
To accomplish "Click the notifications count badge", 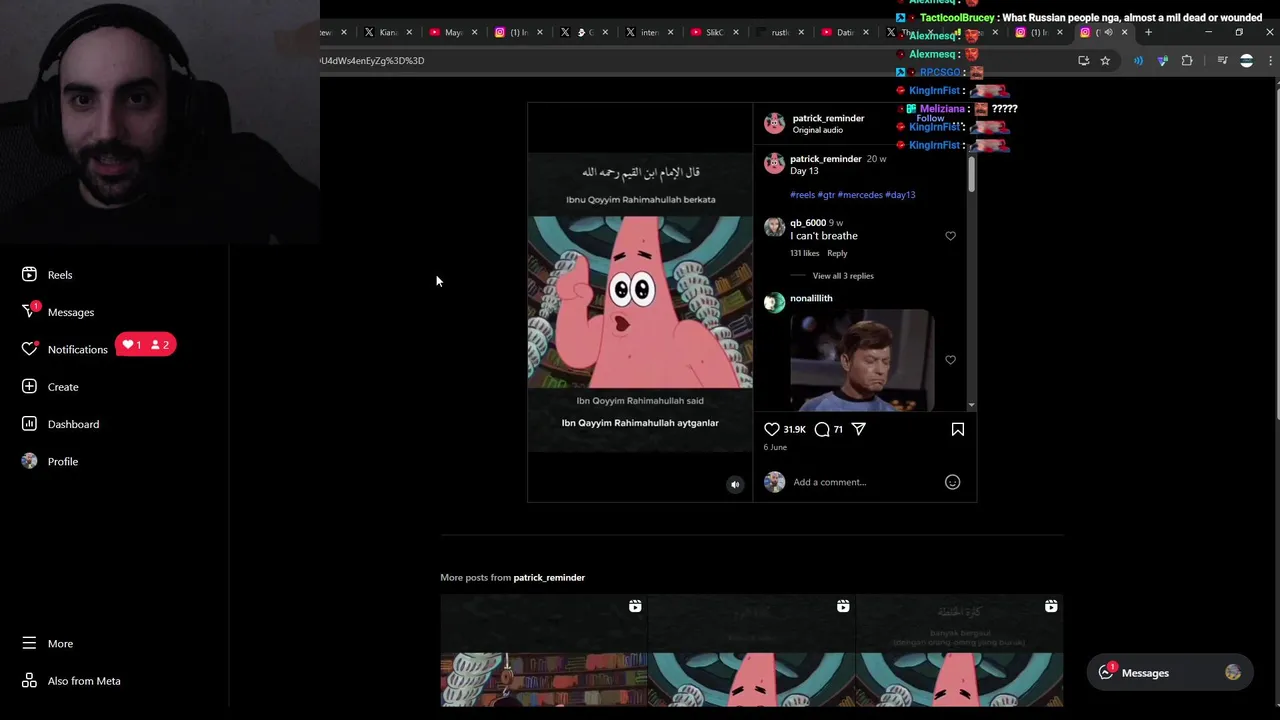I will [146, 345].
